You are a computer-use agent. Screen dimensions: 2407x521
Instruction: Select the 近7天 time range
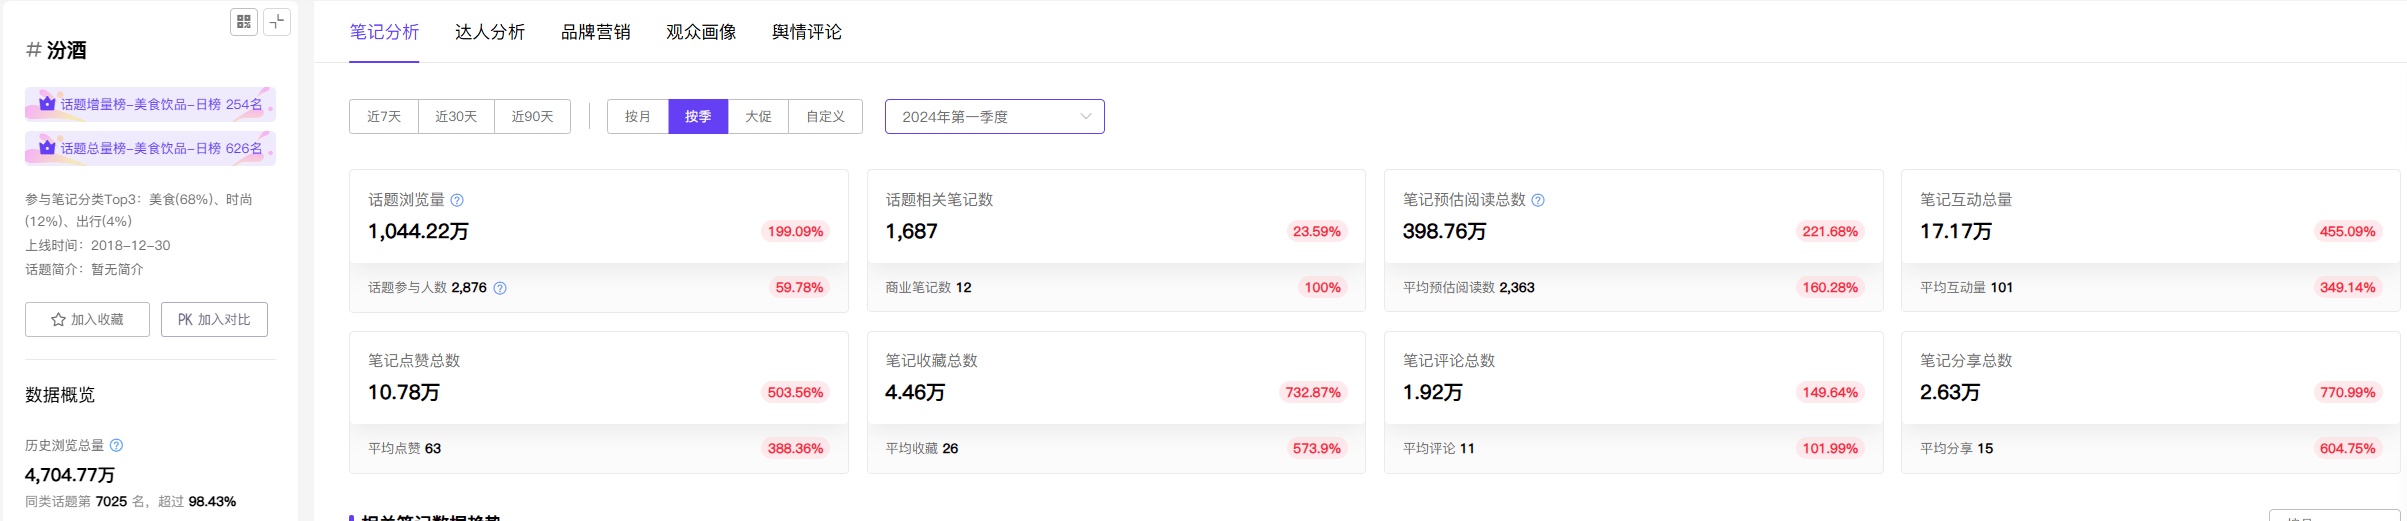pos(384,117)
